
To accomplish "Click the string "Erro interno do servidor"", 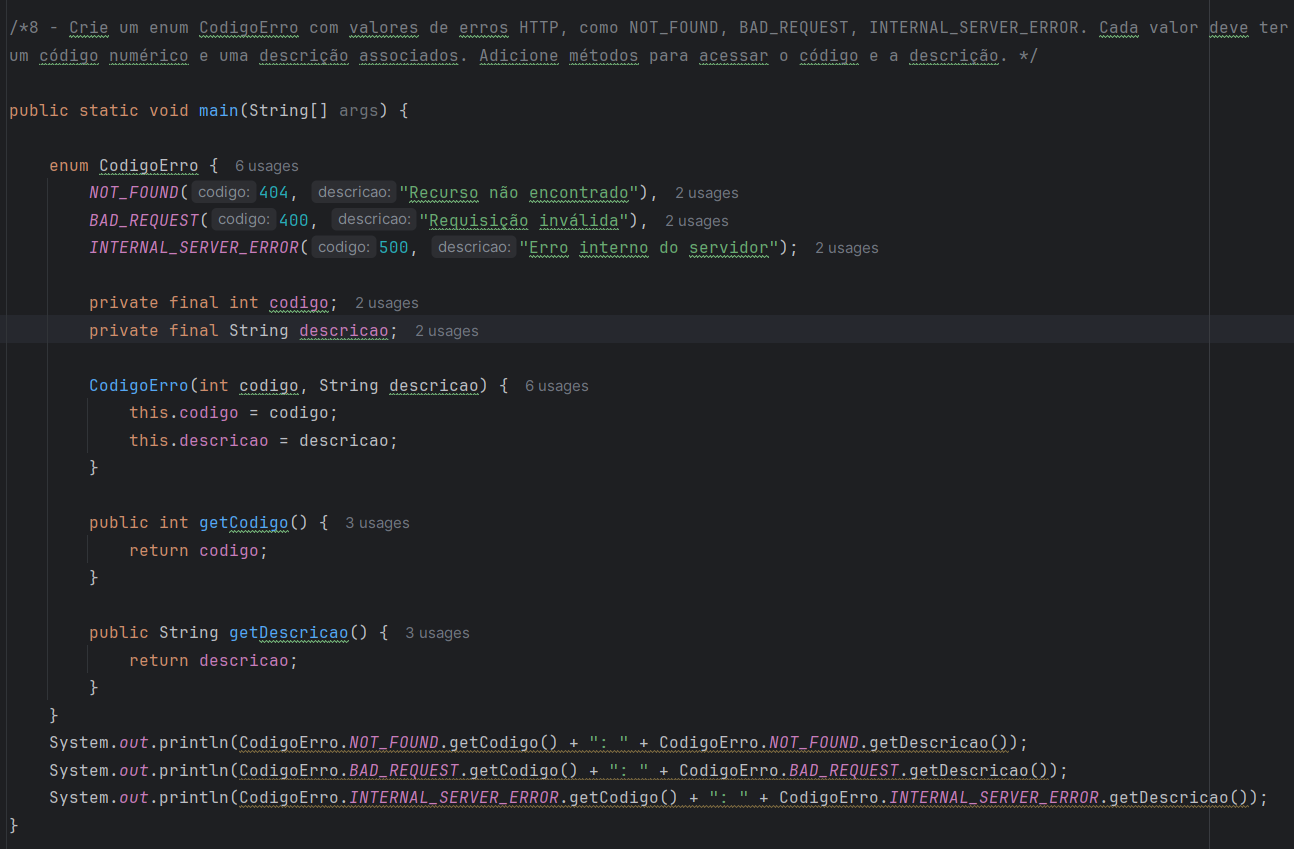I will pos(649,248).
